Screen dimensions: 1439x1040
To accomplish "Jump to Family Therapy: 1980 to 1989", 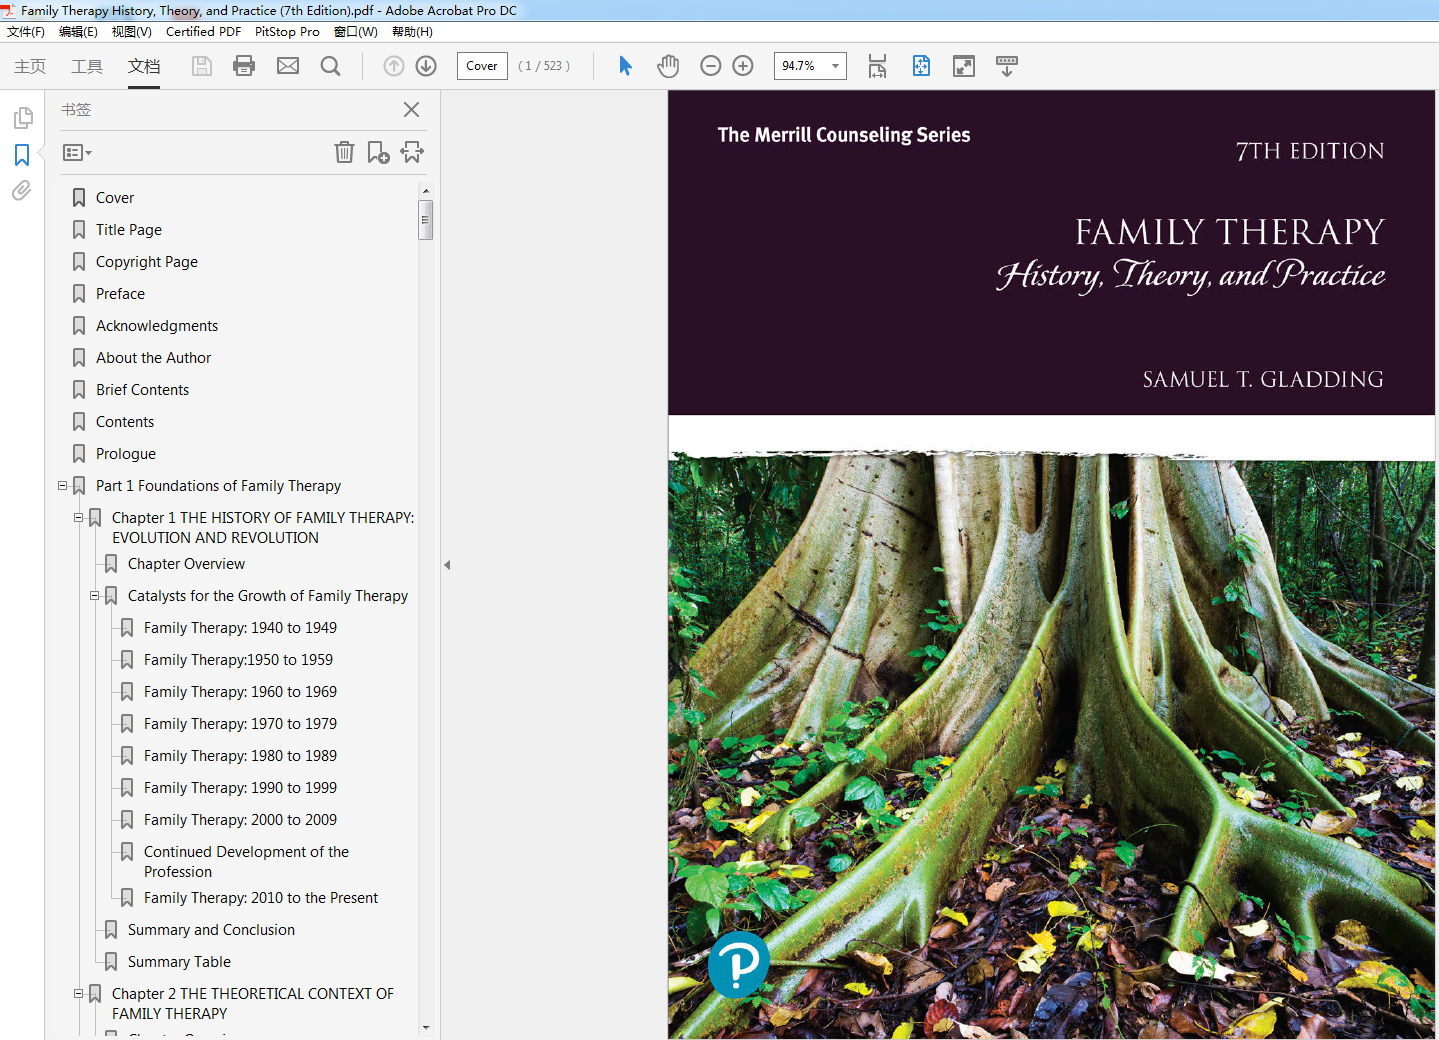I will point(240,756).
